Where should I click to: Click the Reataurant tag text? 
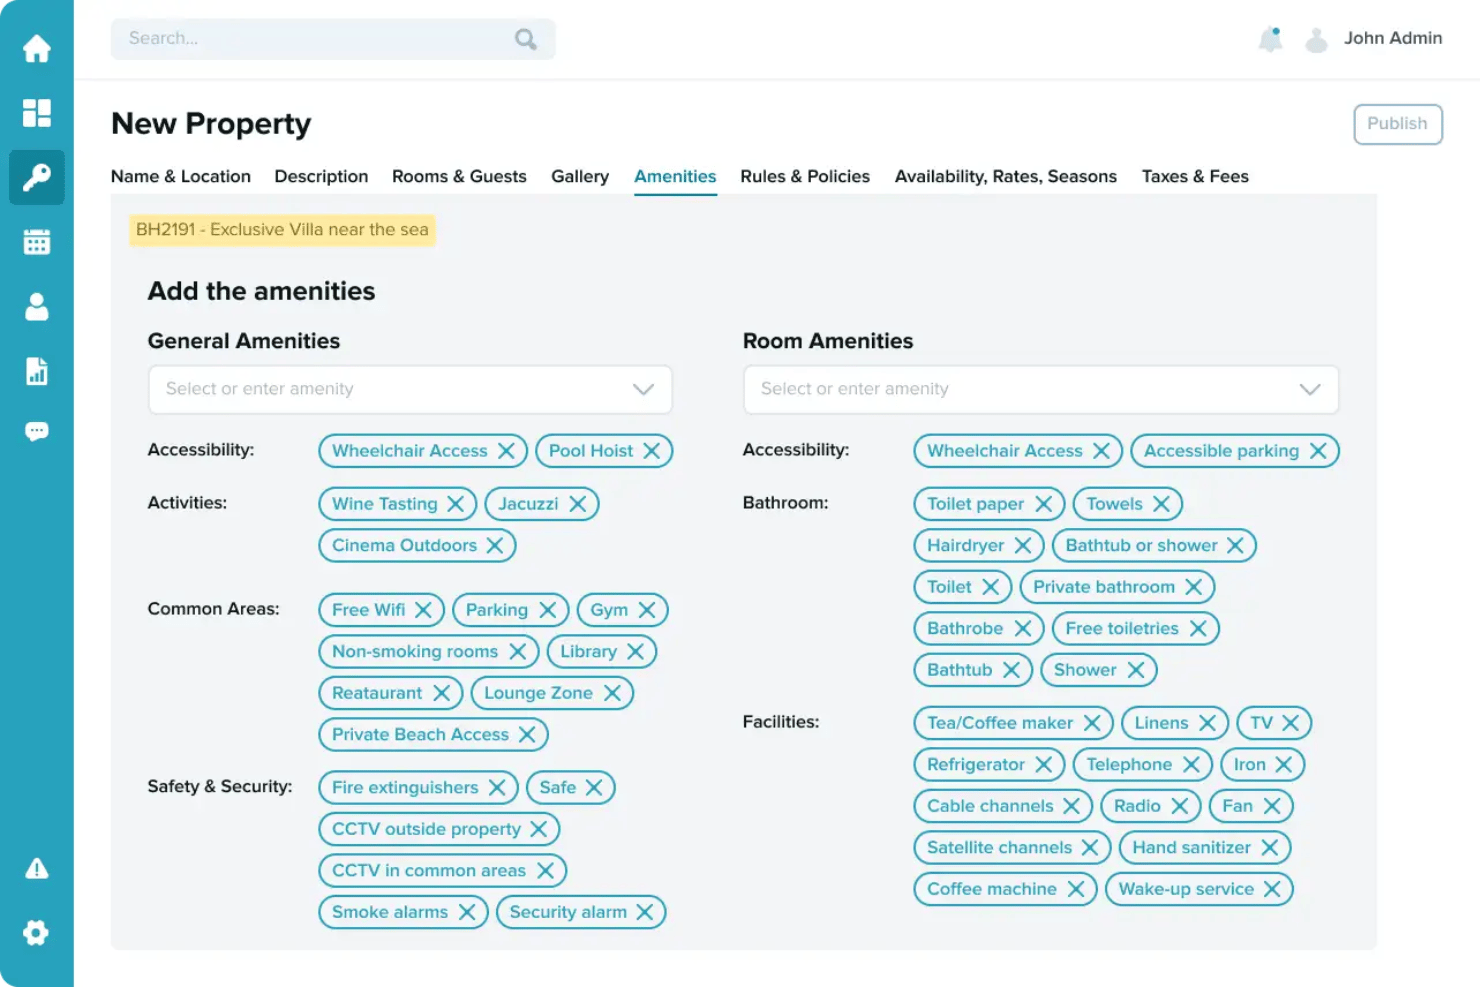[377, 693]
